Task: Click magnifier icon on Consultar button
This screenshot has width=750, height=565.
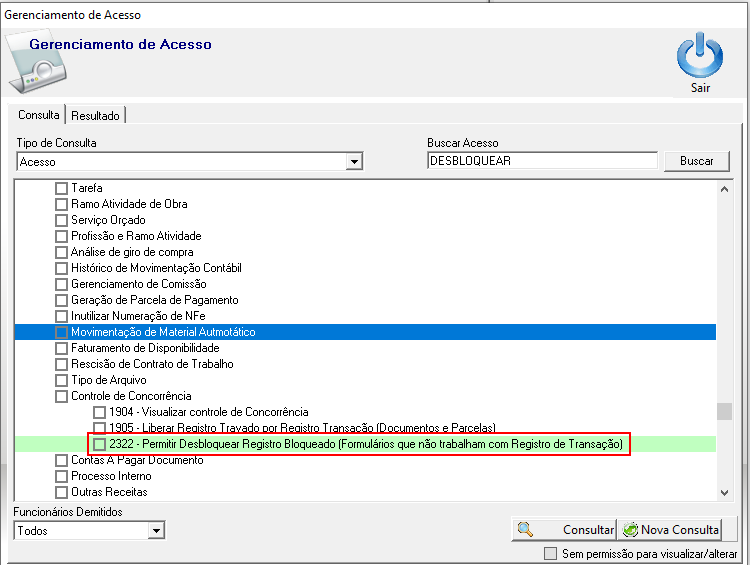Action: pyautogui.click(x=525, y=530)
